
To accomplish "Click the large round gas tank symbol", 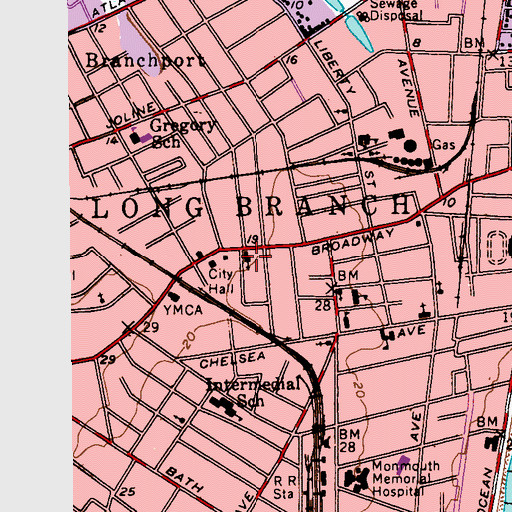I will pos(410,146).
